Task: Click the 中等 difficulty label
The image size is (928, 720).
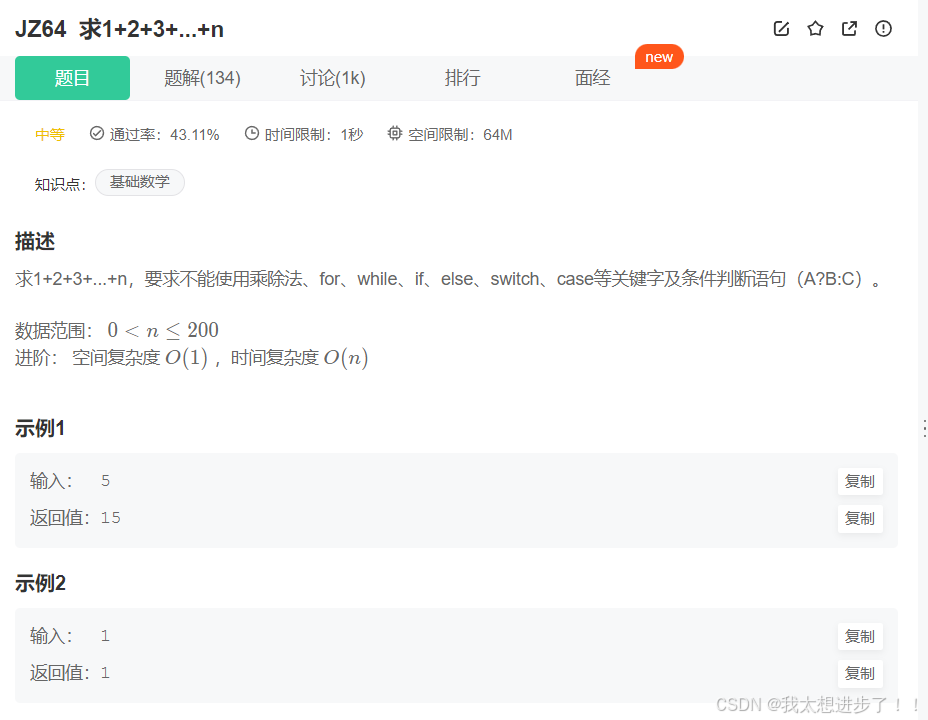Action: coord(50,135)
